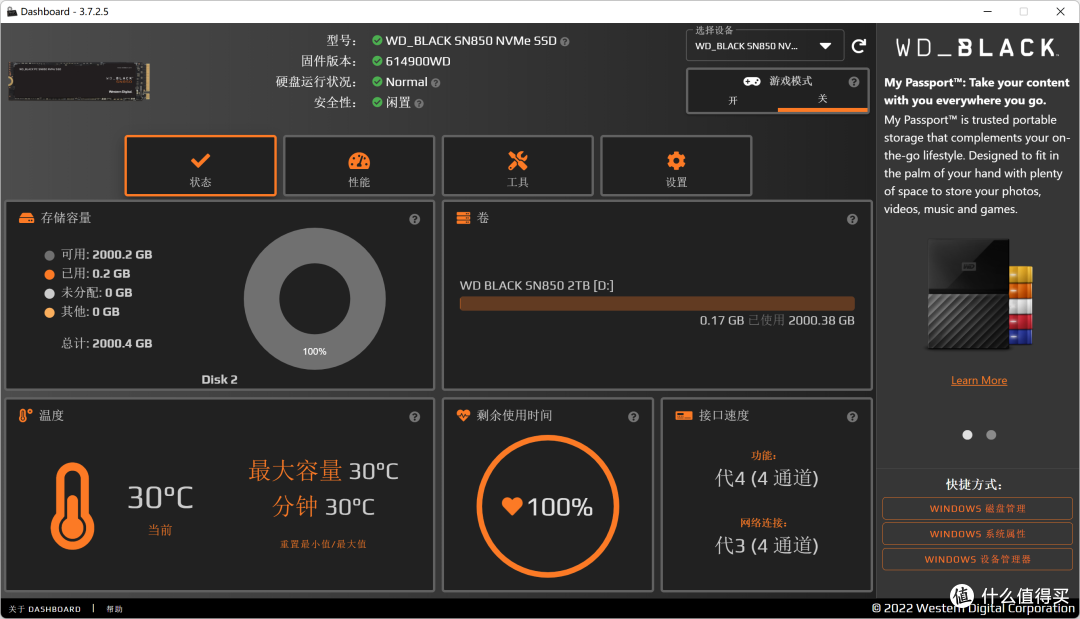Show help icon next to 闲置 security
Viewport: 1080px width, 619px height.
[419, 103]
